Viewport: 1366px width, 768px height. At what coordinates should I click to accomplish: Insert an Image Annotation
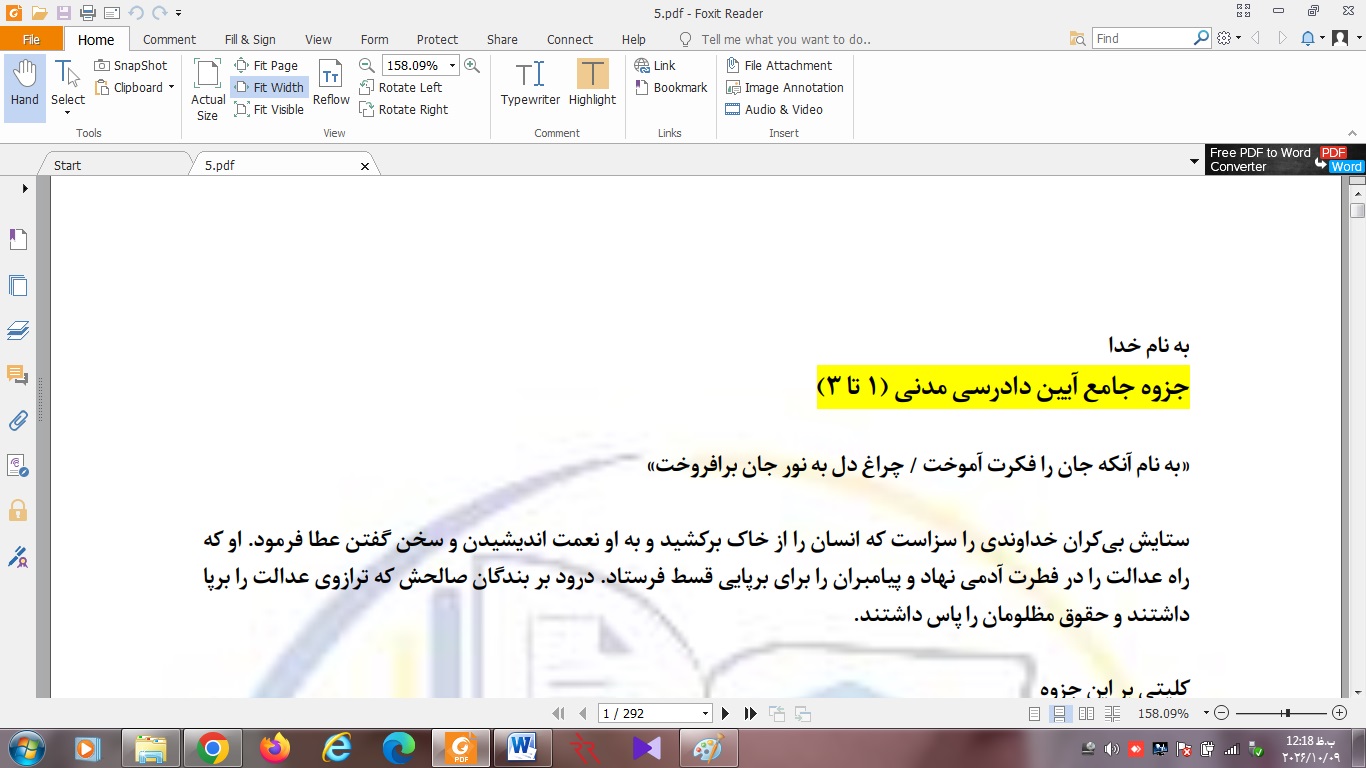(784, 87)
